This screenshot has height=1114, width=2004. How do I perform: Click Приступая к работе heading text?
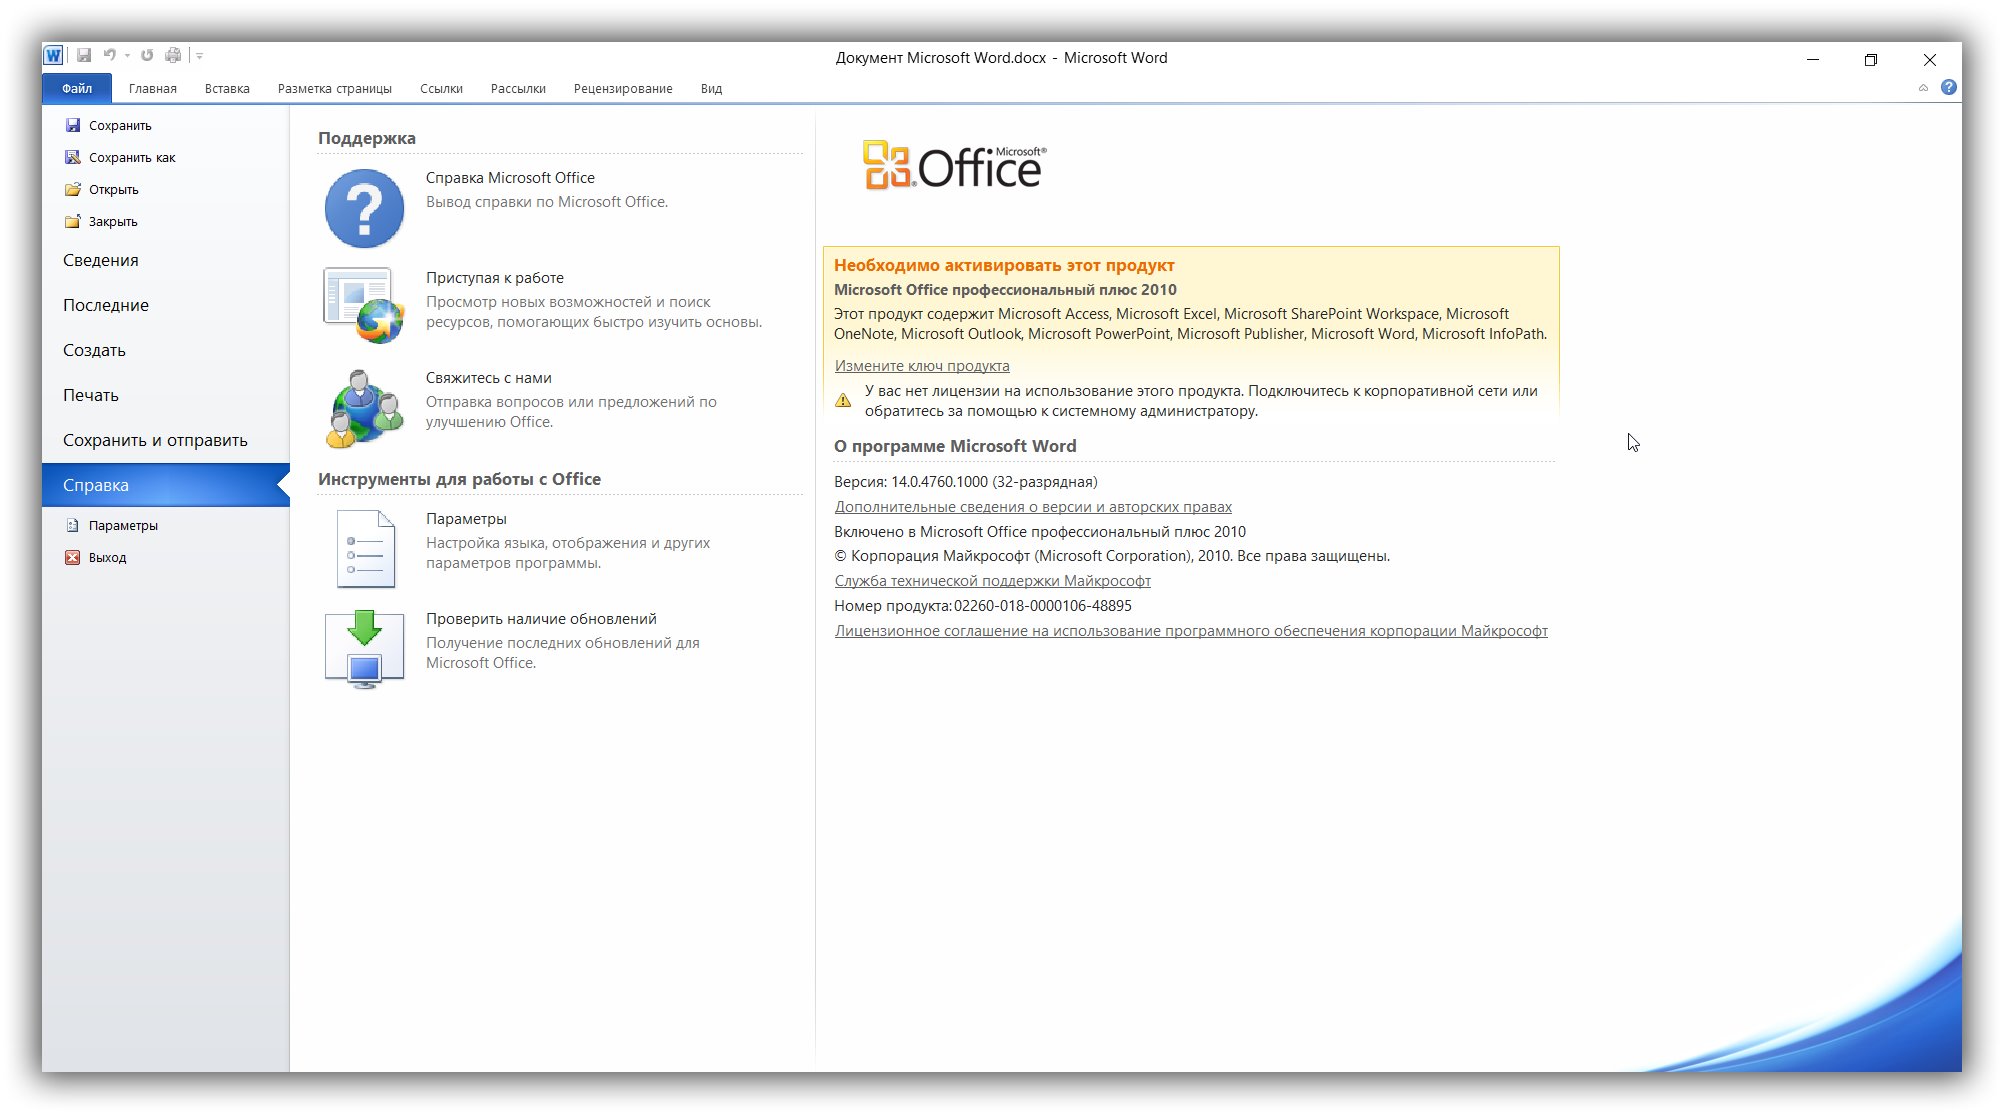495,277
